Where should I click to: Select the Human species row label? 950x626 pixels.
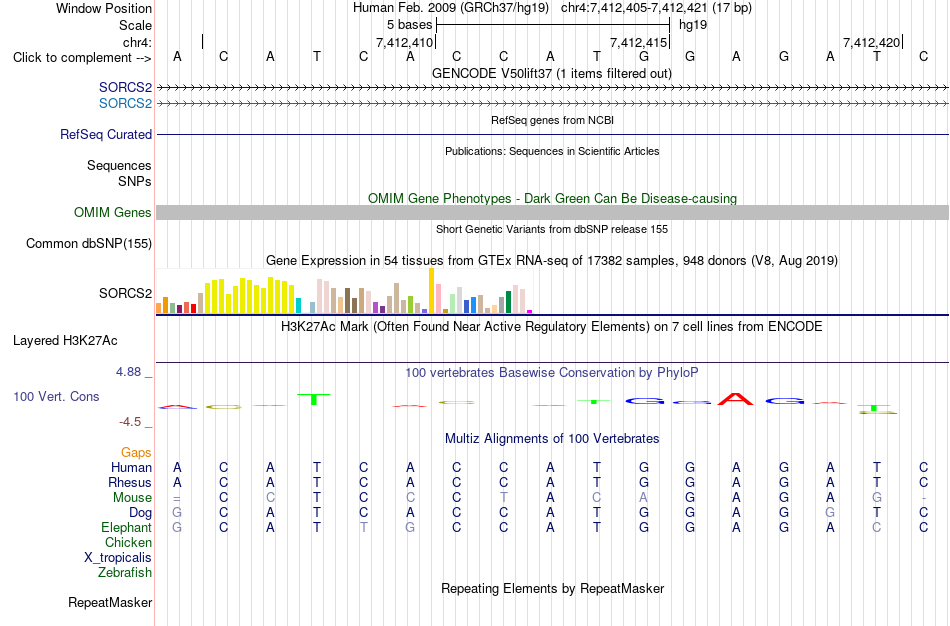coord(131,468)
